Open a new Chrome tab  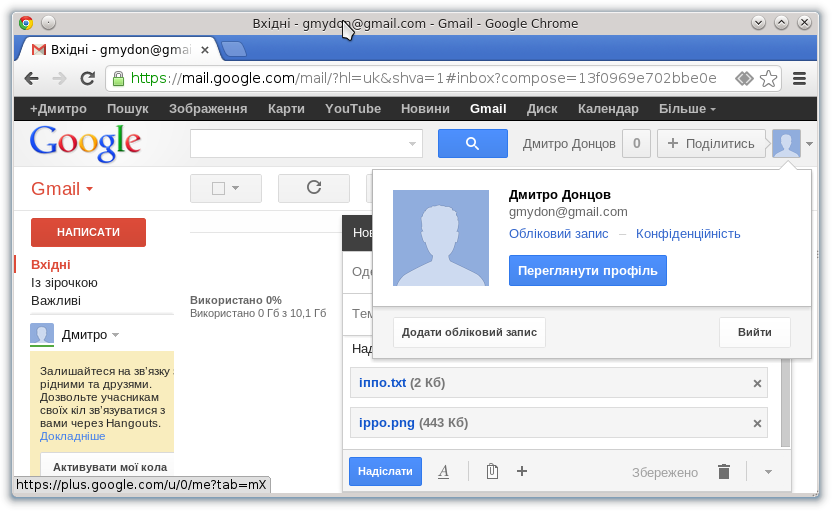tap(233, 49)
